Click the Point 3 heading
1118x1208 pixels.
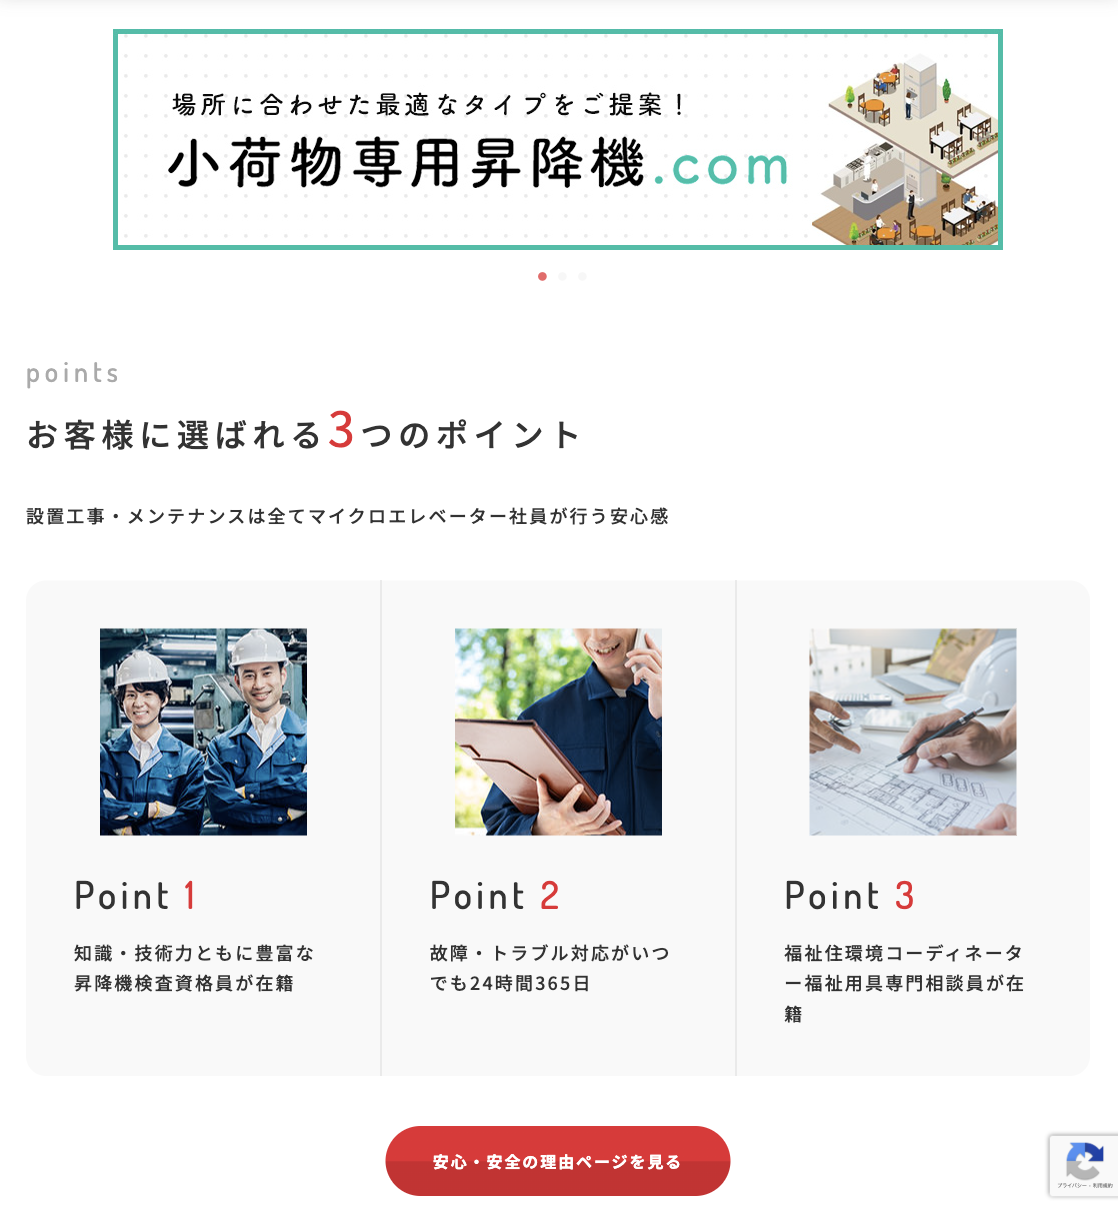point(849,895)
